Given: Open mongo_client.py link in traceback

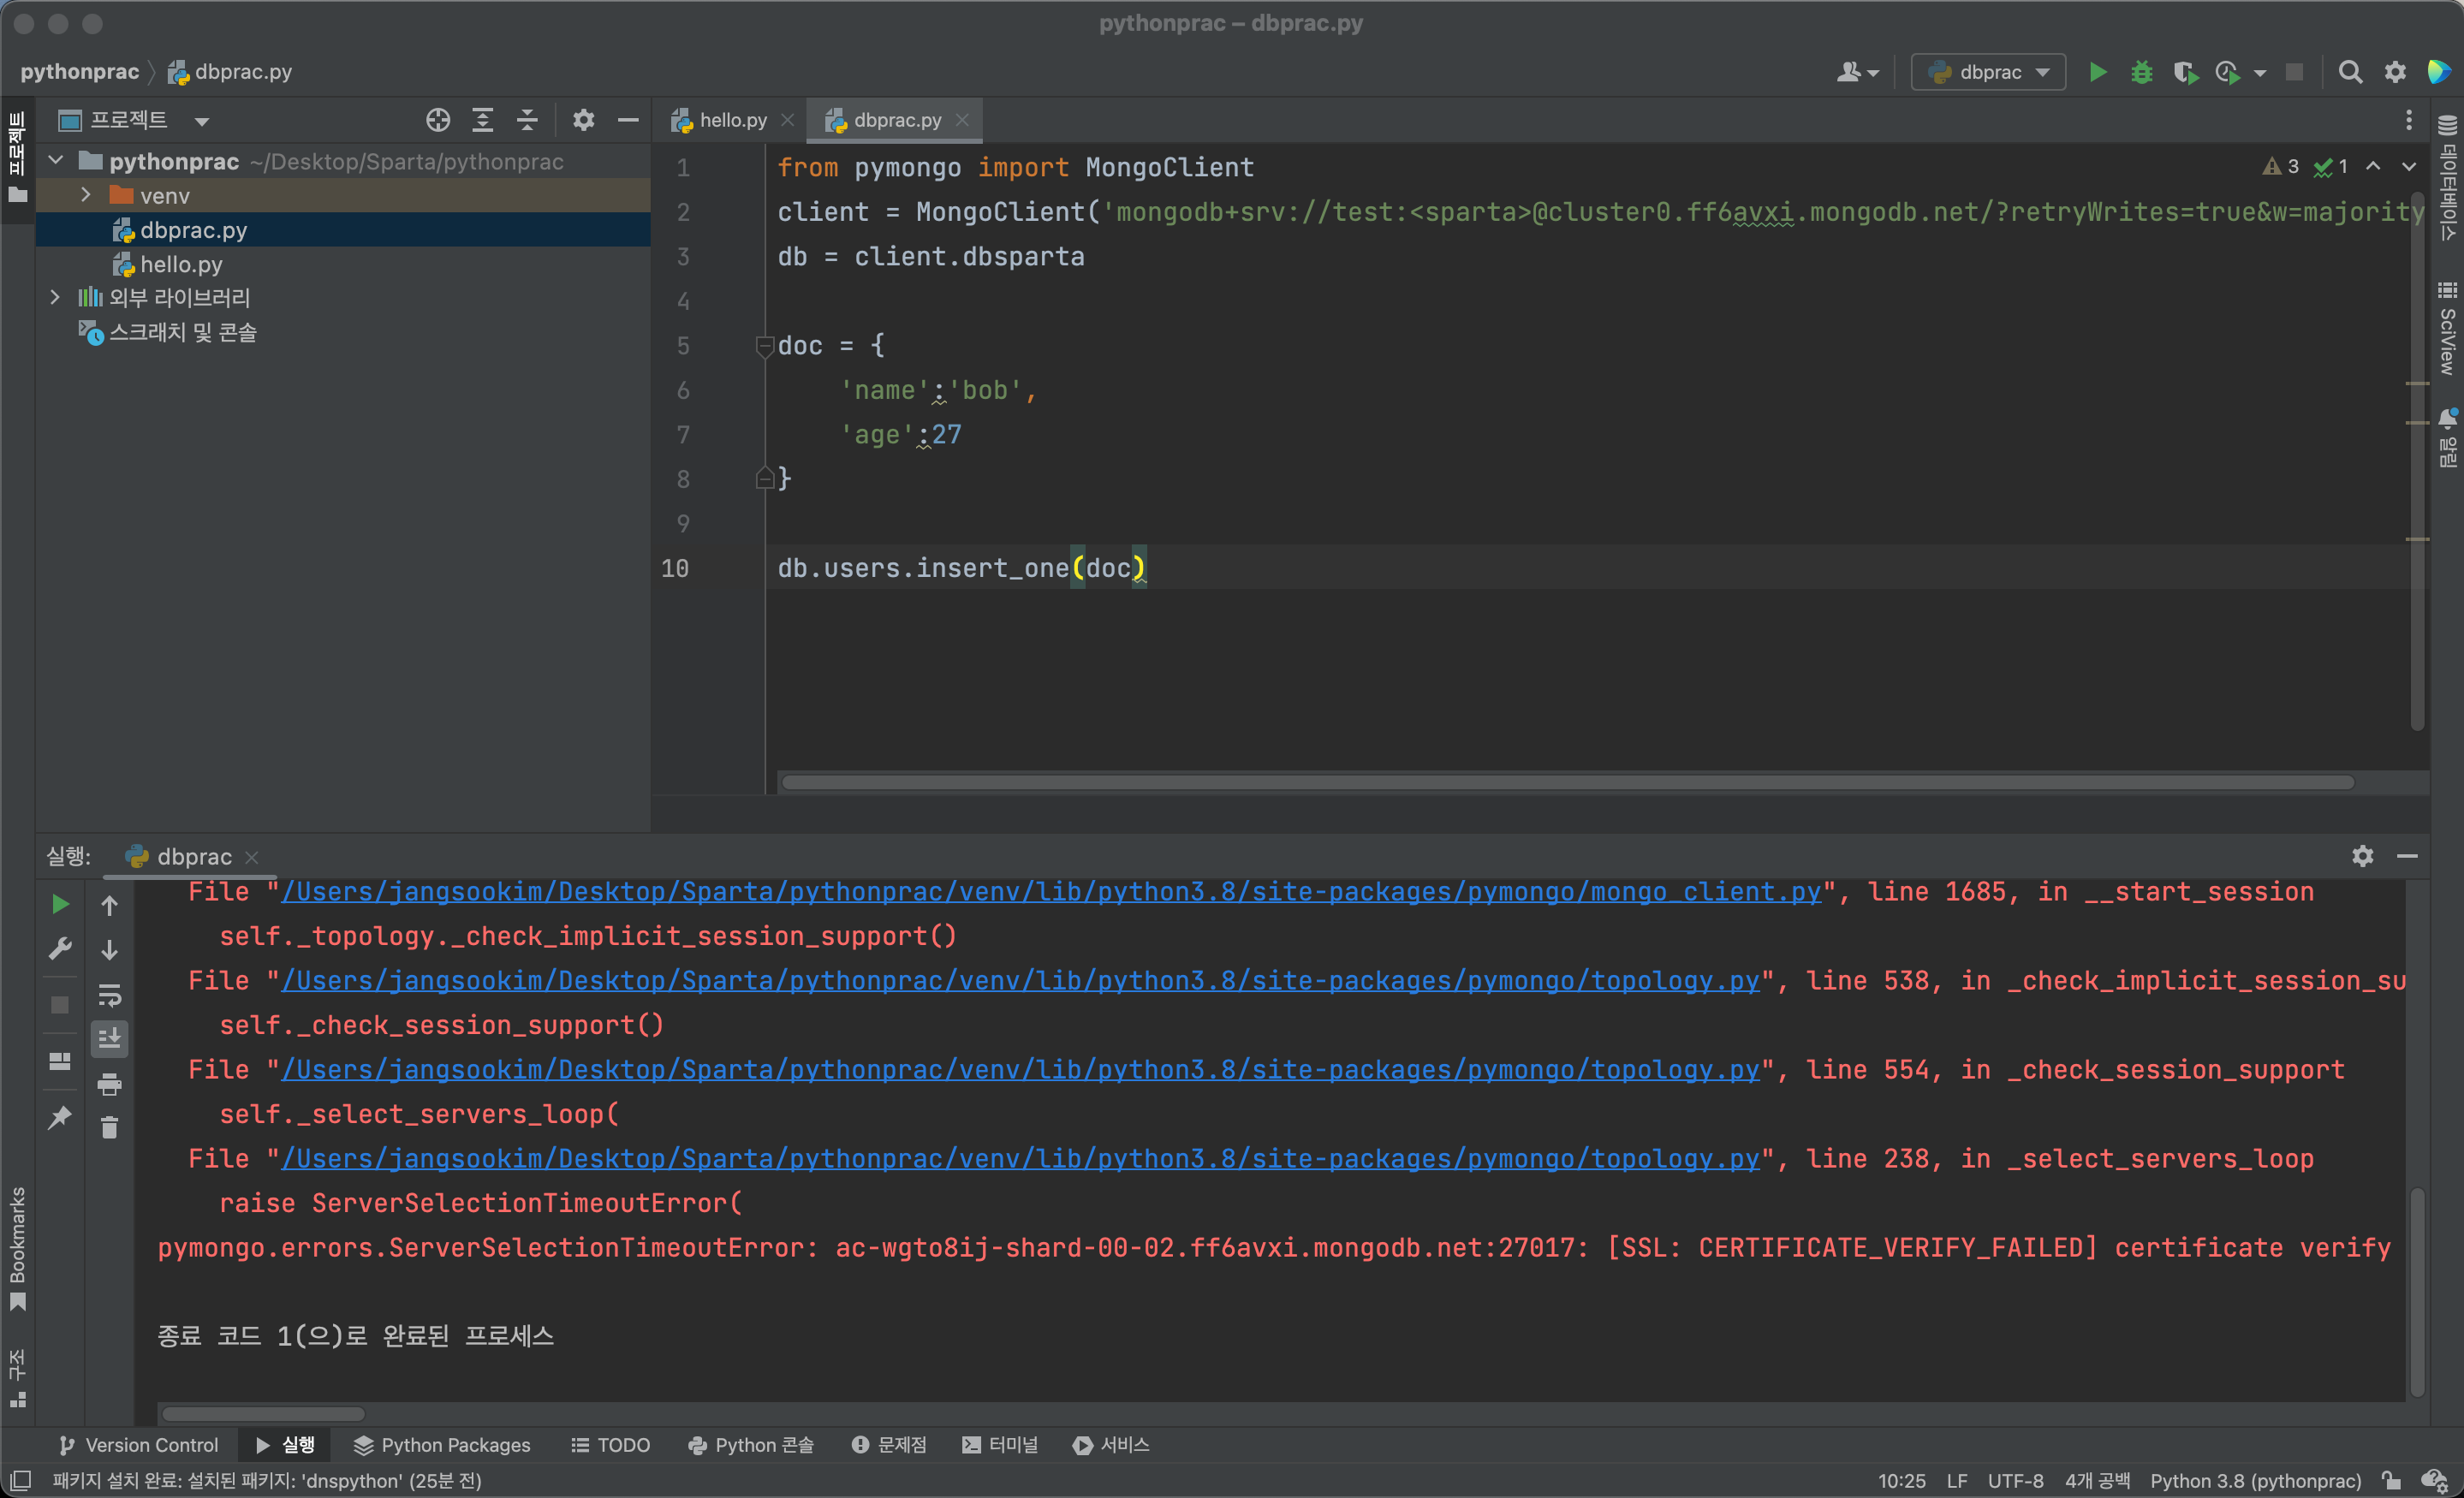Looking at the screenshot, I should click(1051, 891).
